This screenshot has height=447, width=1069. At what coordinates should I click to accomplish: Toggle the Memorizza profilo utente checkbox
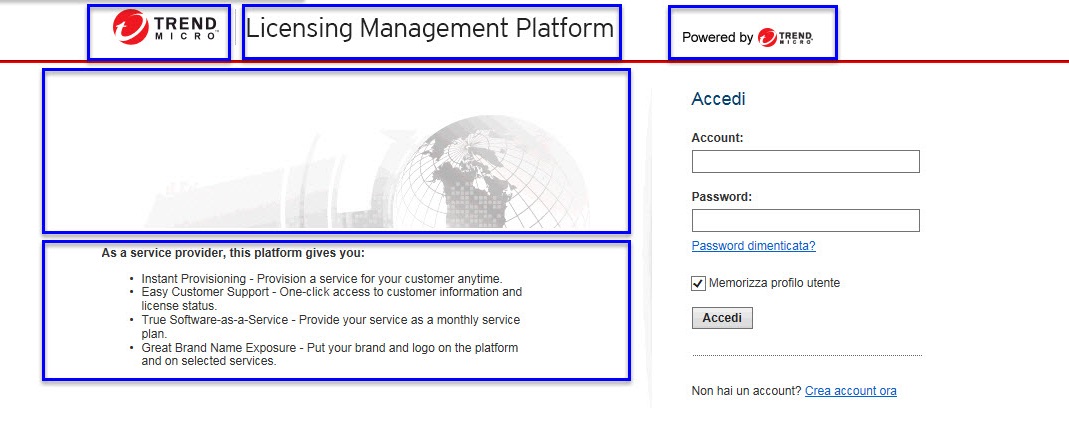tap(698, 283)
